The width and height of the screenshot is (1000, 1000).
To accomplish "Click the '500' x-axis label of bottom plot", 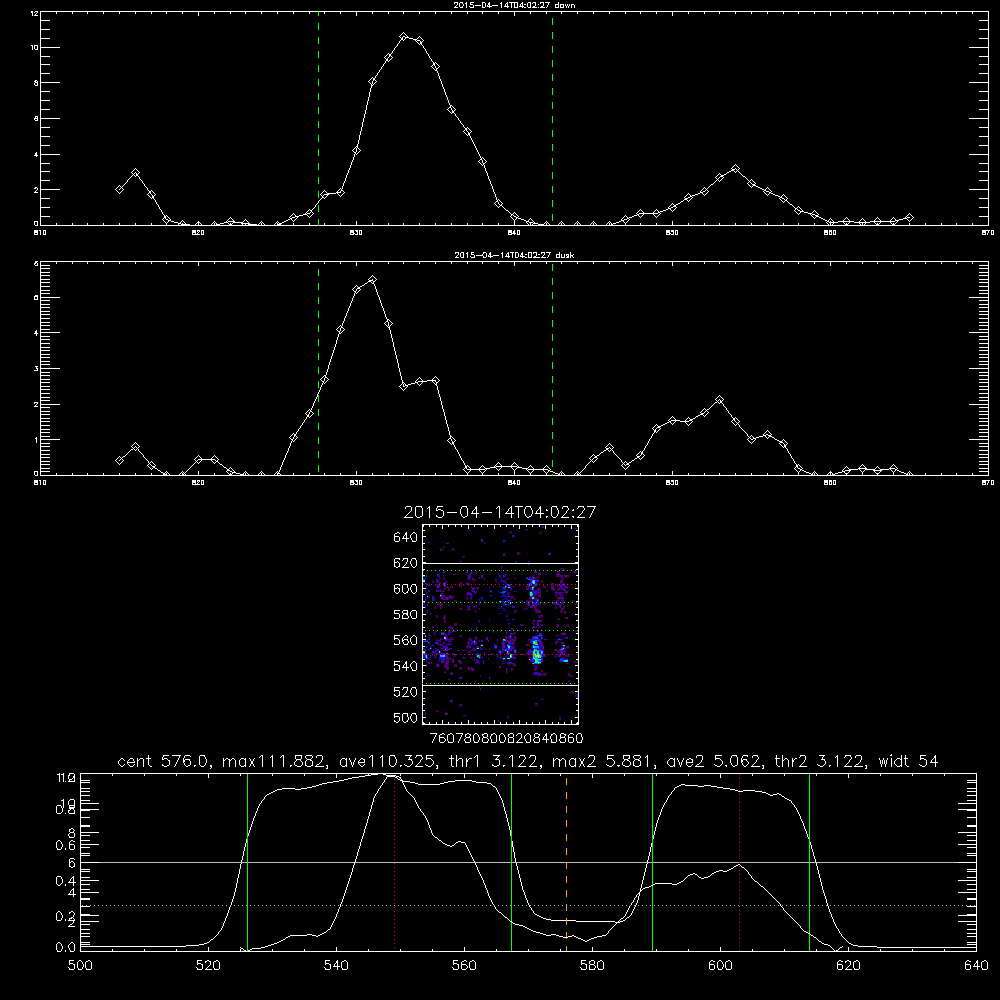I will [x=80, y=966].
